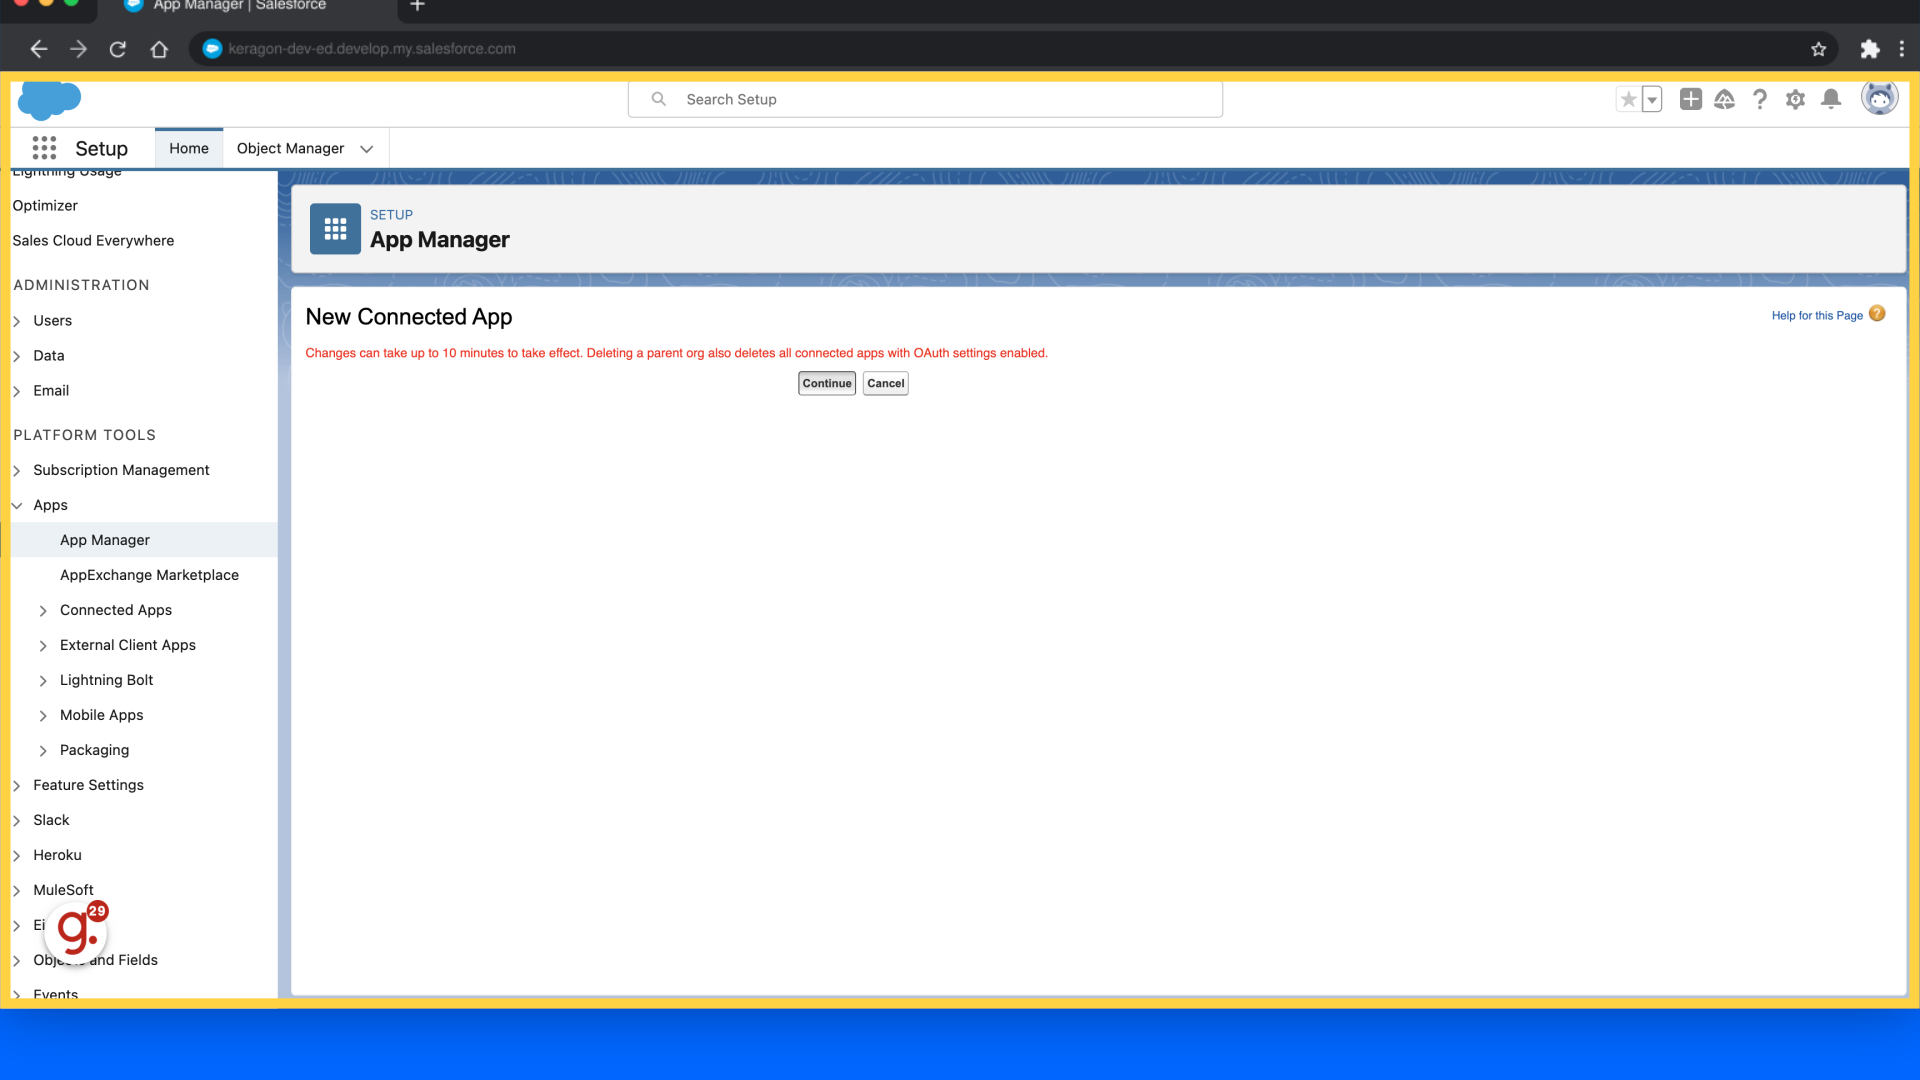Expand the Email section chevron

point(17,391)
